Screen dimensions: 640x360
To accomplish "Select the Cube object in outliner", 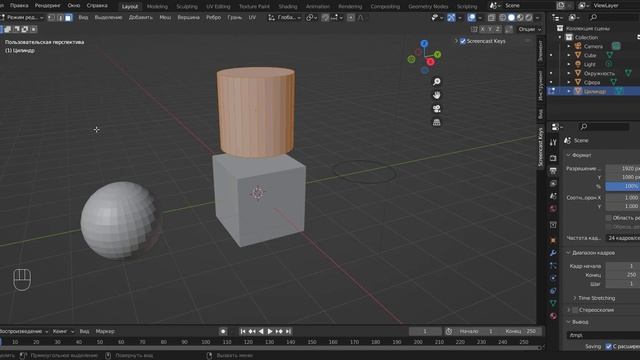I will click(x=590, y=56).
